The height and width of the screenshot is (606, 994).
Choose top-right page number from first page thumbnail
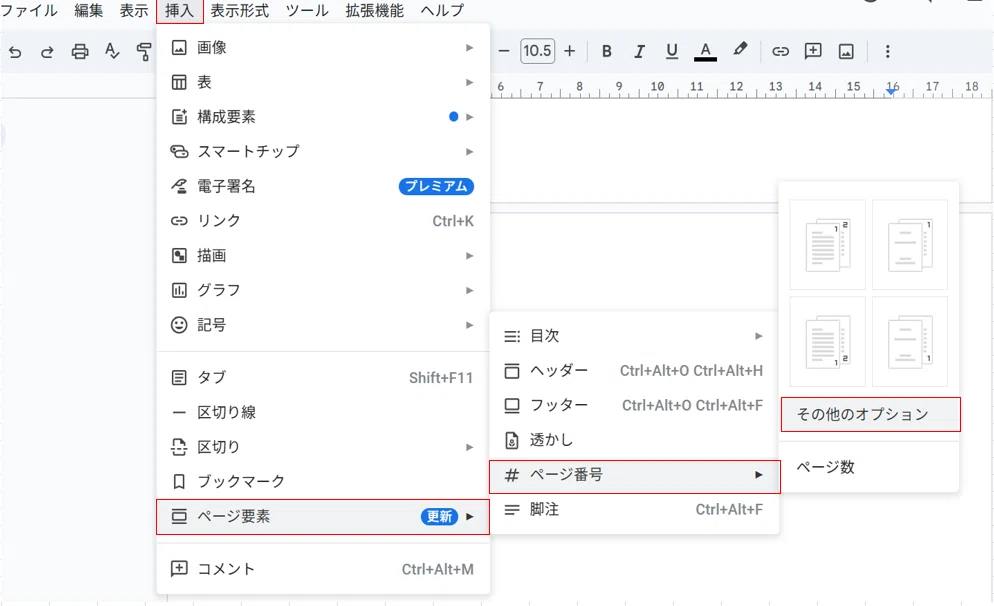pyautogui.click(x=827, y=245)
